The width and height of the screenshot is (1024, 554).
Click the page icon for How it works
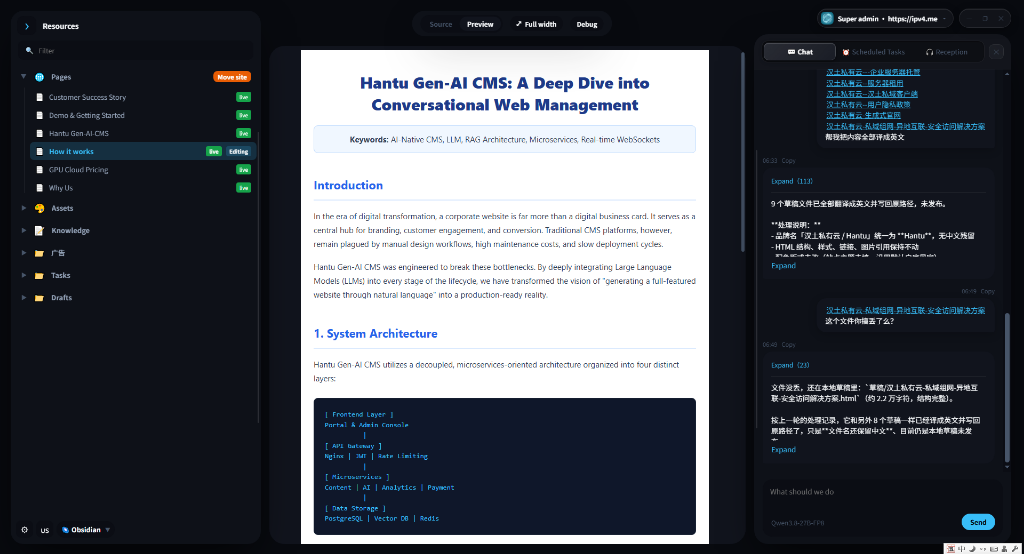click(x=40, y=152)
